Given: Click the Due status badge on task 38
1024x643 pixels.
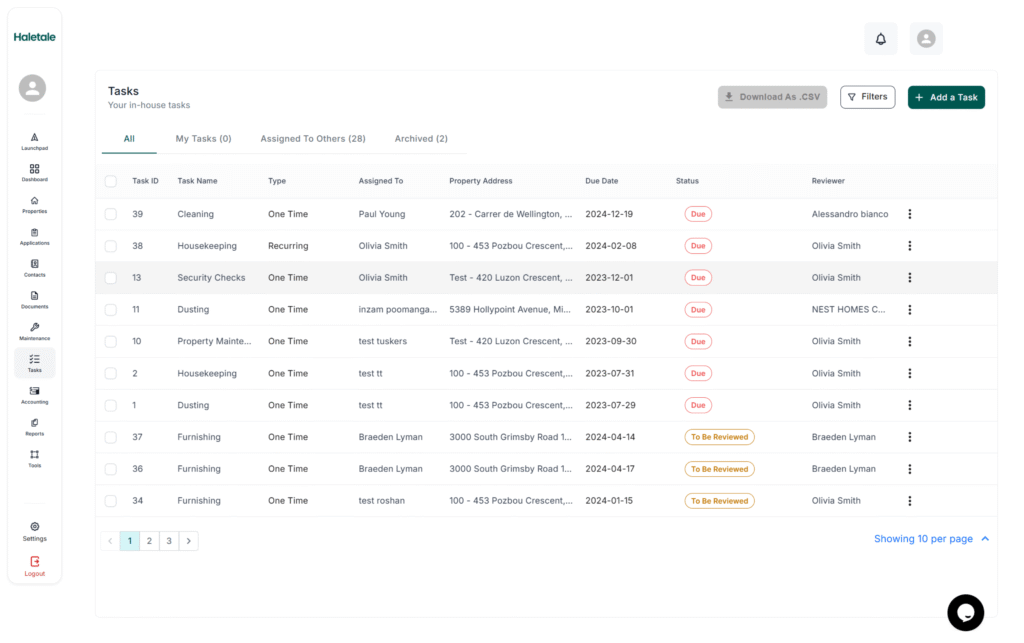Looking at the screenshot, I should [698, 245].
